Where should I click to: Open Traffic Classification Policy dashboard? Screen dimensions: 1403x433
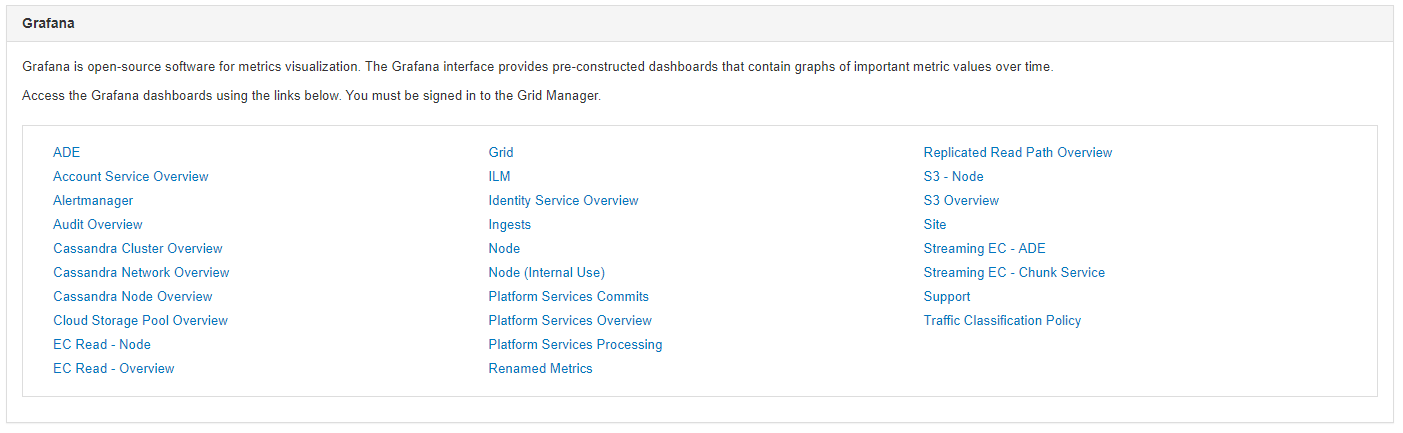1002,321
